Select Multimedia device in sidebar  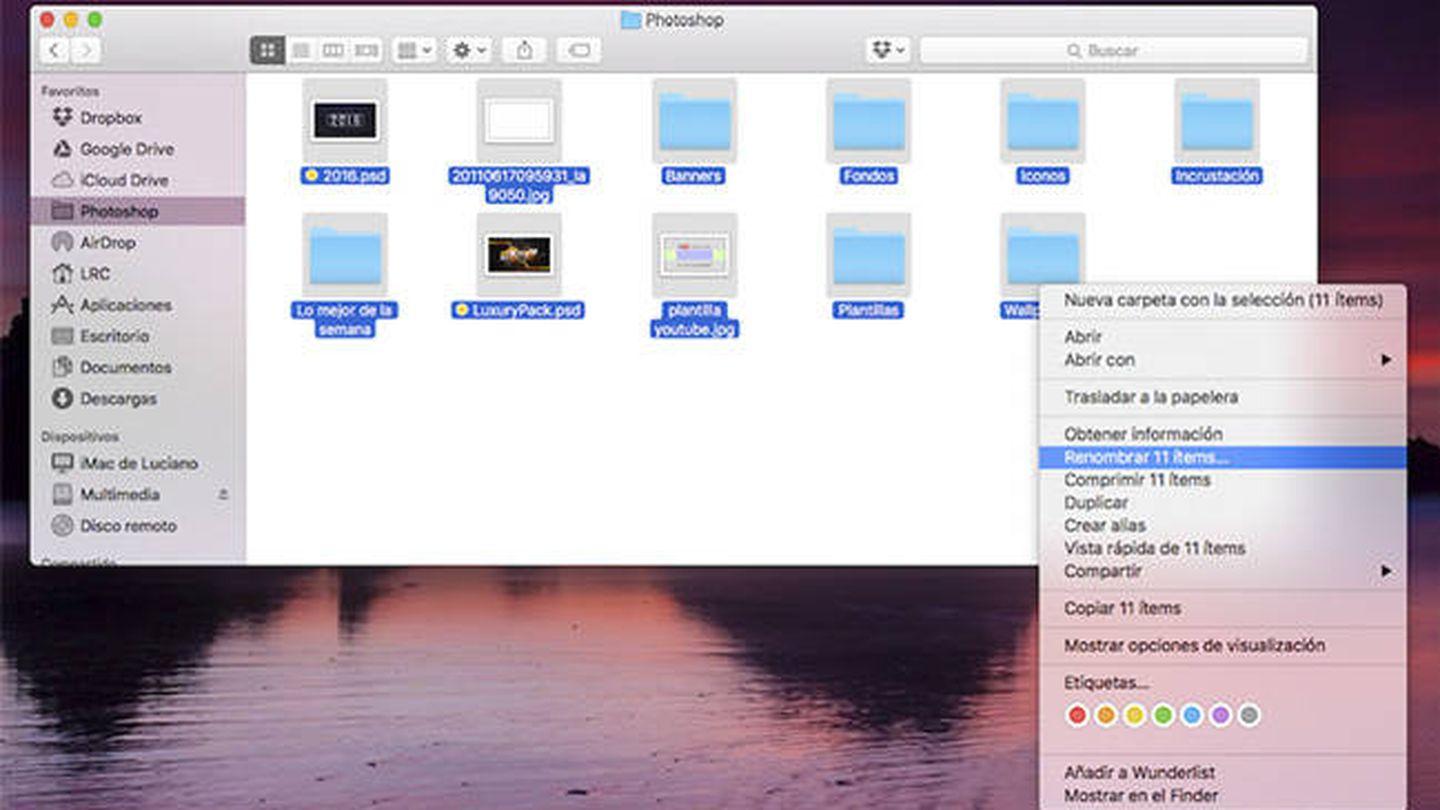119,494
